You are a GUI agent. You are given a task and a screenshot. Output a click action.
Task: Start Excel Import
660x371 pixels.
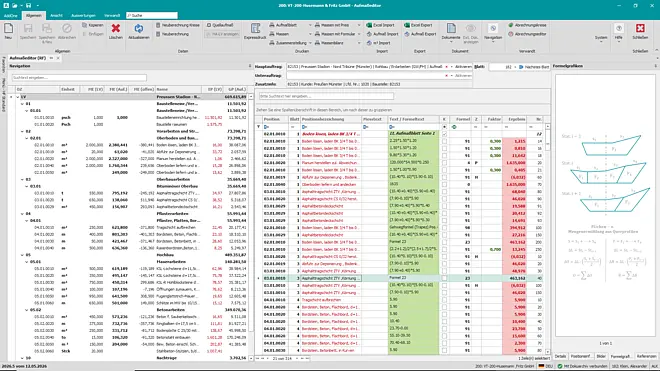(381, 25)
